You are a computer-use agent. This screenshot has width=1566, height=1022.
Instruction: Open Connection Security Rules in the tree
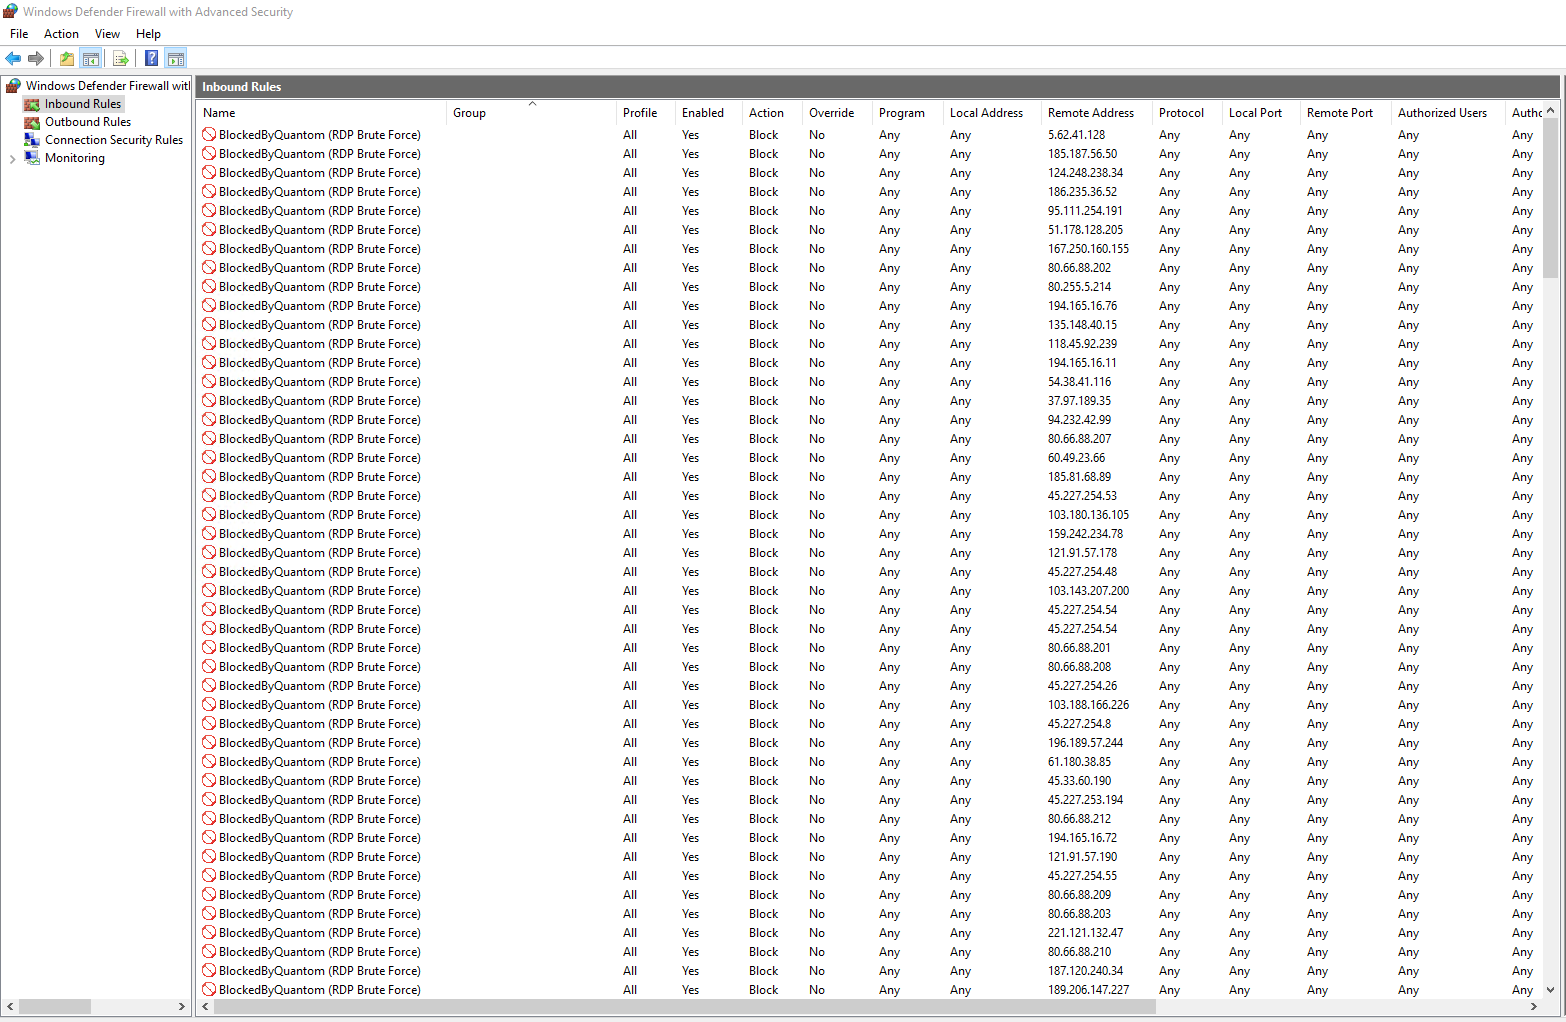pyautogui.click(x=114, y=140)
